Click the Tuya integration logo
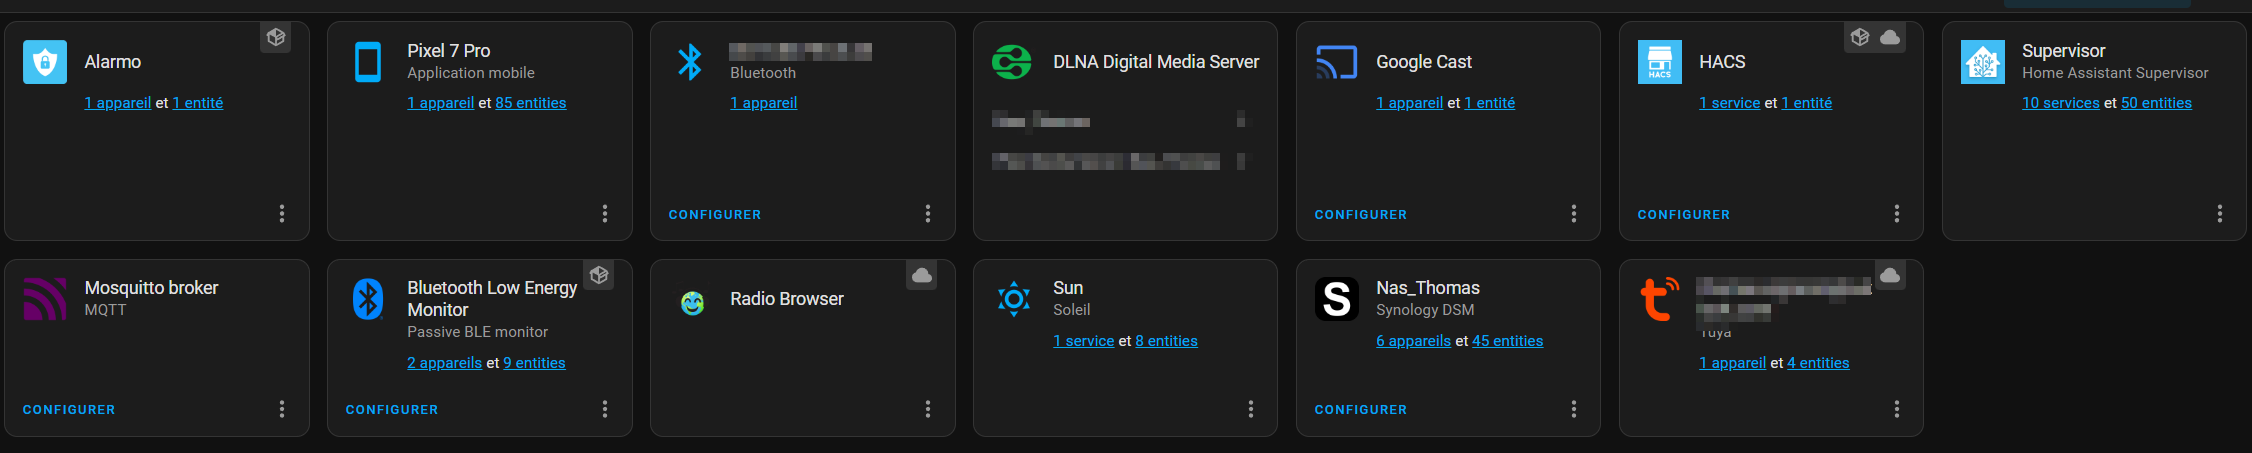This screenshot has height=453, width=2252. (1660, 299)
